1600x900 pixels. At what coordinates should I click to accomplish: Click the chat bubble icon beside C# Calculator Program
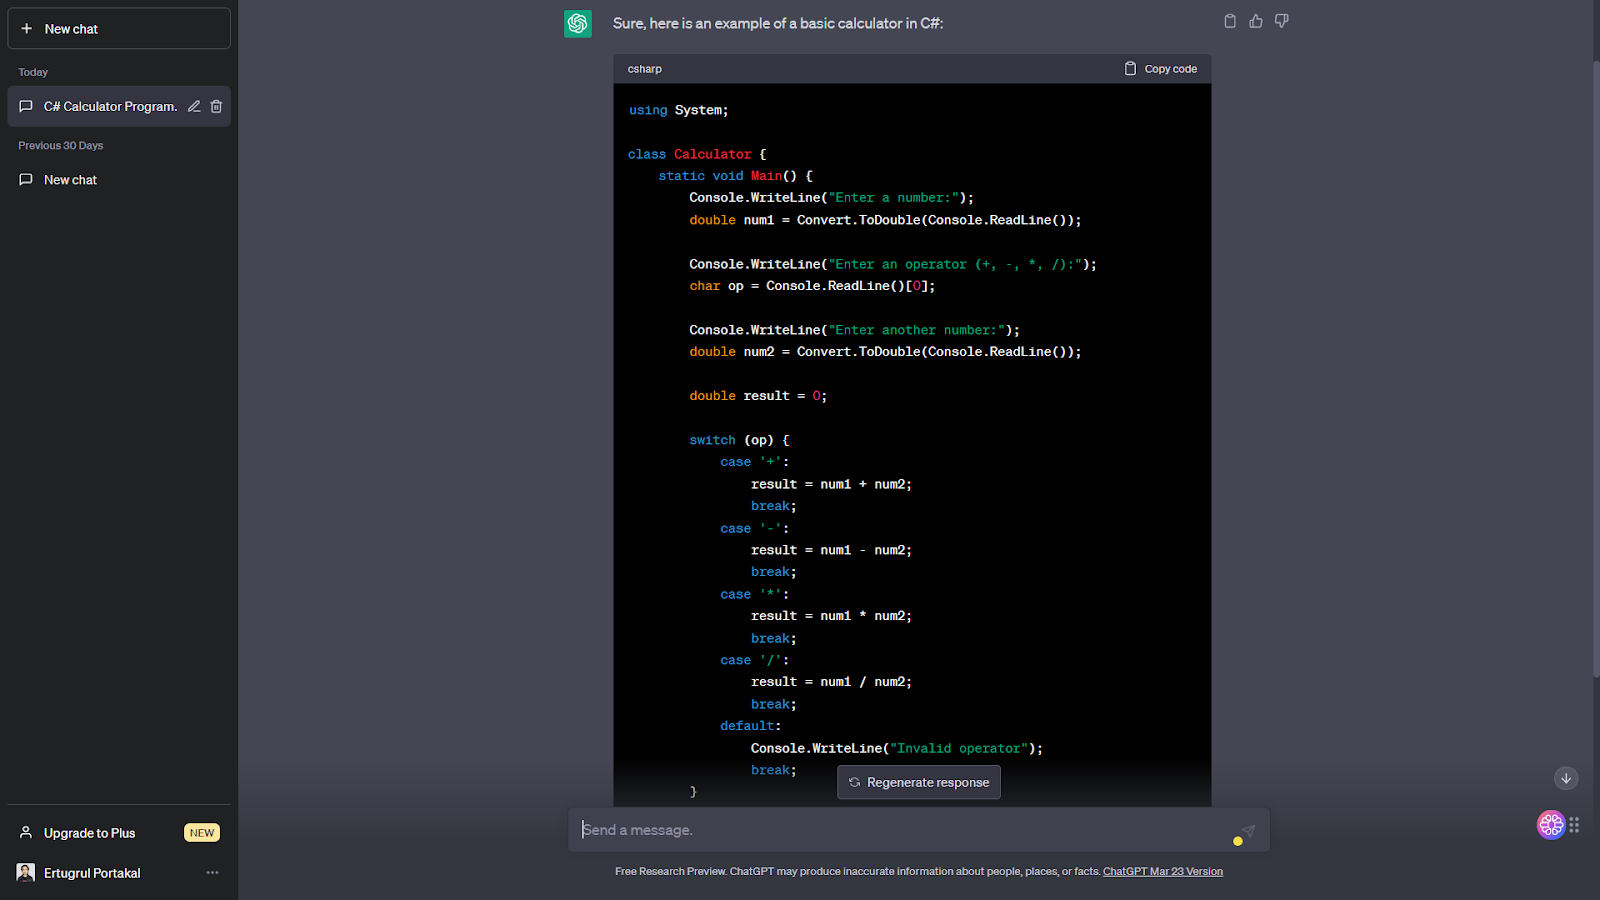point(26,106)
